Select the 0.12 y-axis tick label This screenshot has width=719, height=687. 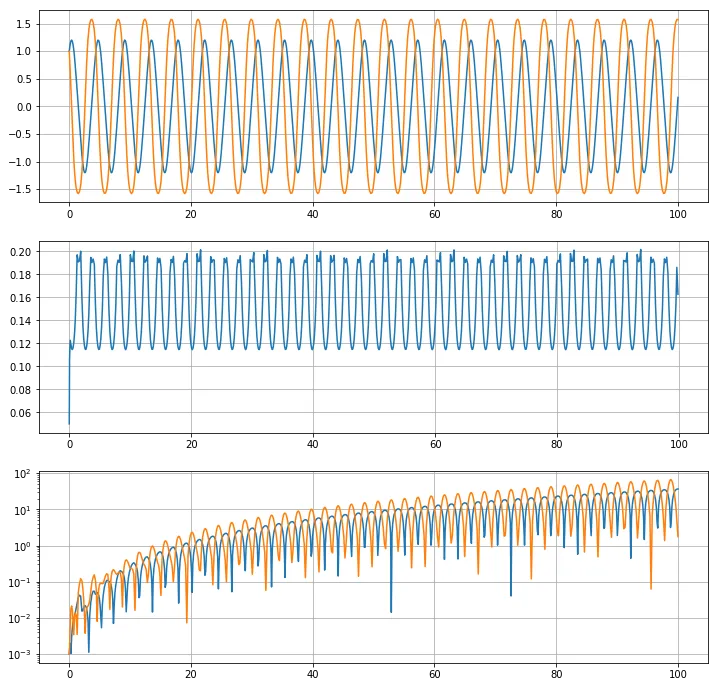click(21, 344)
